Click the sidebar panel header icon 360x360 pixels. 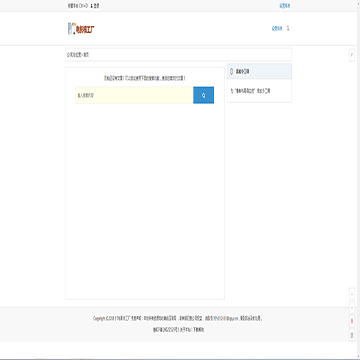(232, 71)
